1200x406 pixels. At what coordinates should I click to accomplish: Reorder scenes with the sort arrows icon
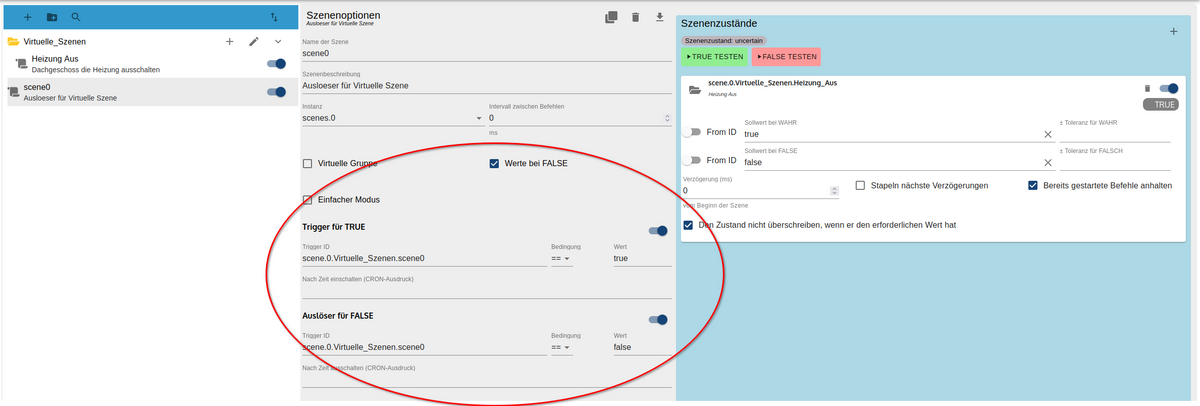coord(275,17)
